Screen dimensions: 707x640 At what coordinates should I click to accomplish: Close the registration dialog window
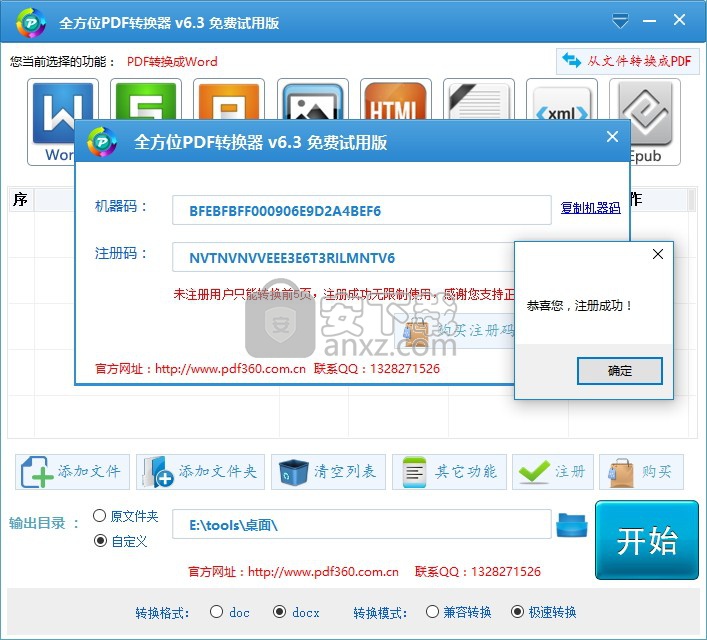pyautogui.click(x=612, y=137)
